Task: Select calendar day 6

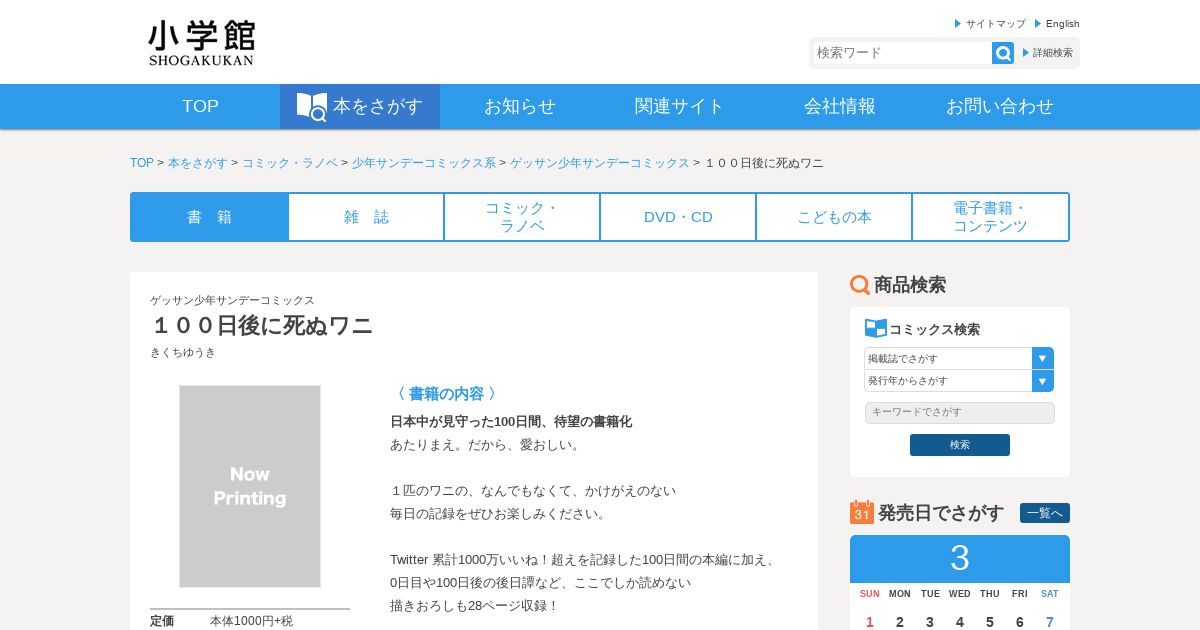Action: [1020, 622]
